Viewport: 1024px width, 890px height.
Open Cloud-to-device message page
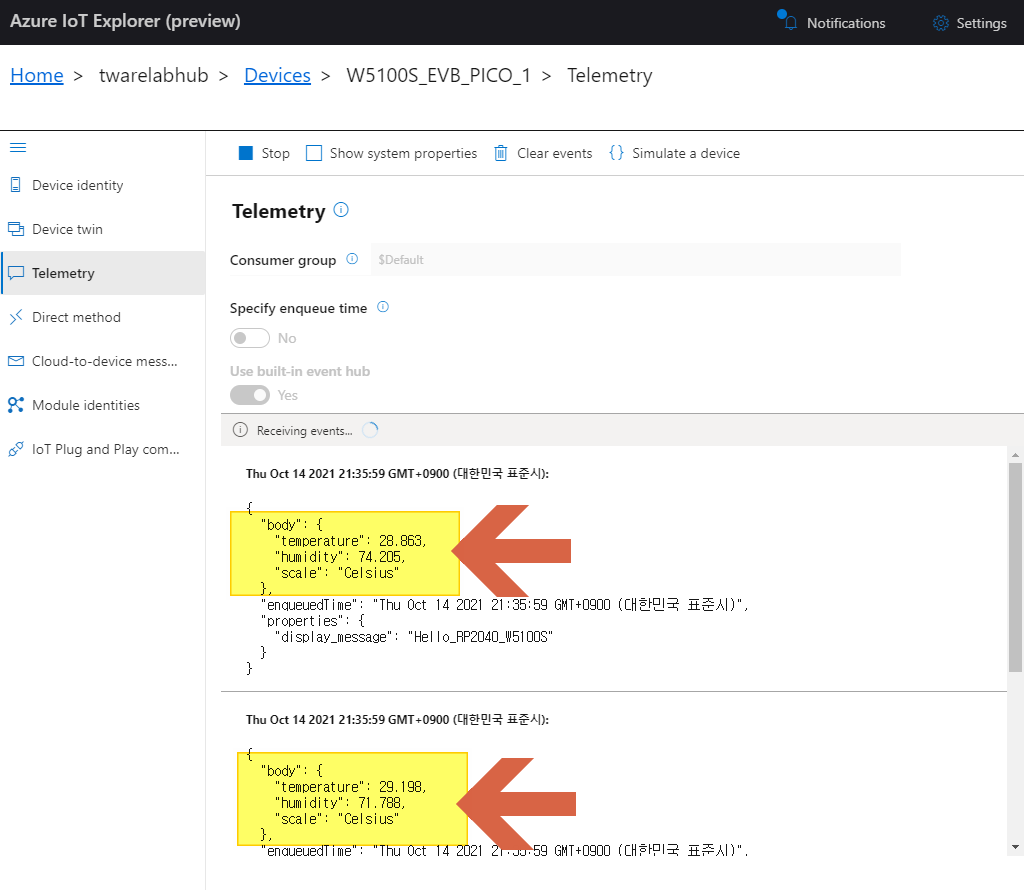point(103,361)
